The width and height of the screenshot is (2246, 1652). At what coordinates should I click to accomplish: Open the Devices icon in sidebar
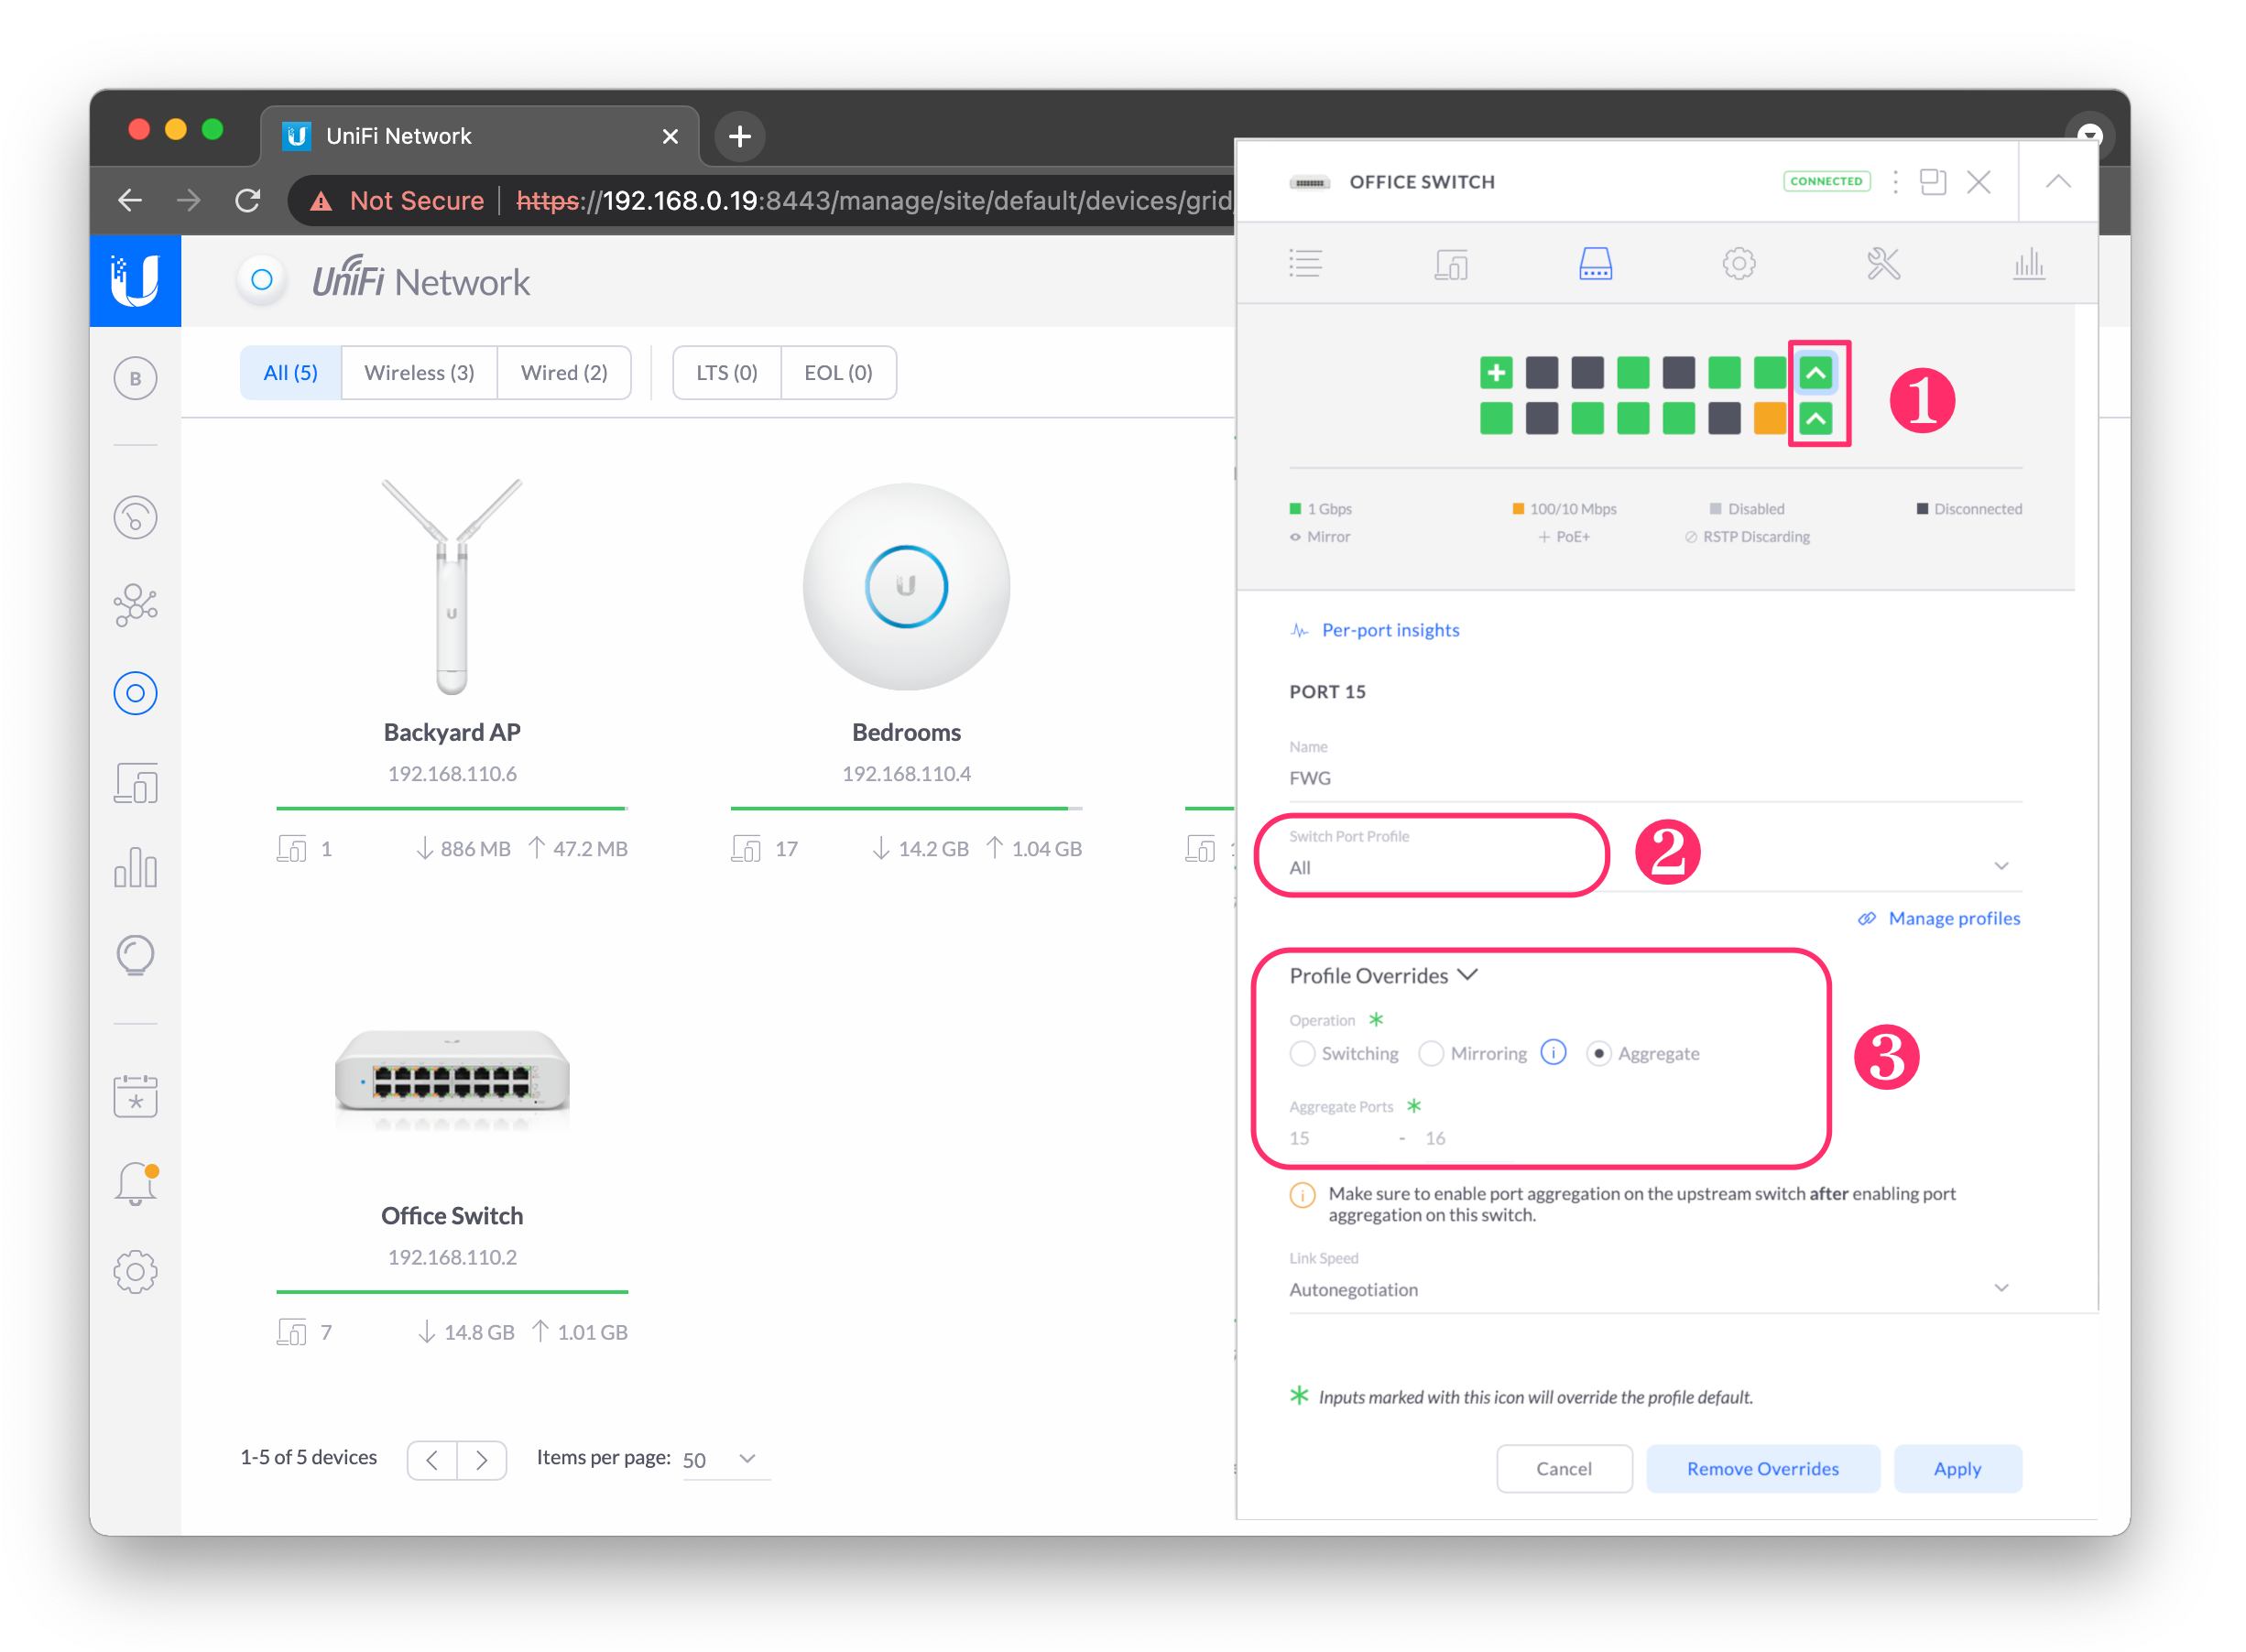coord(135,693)
